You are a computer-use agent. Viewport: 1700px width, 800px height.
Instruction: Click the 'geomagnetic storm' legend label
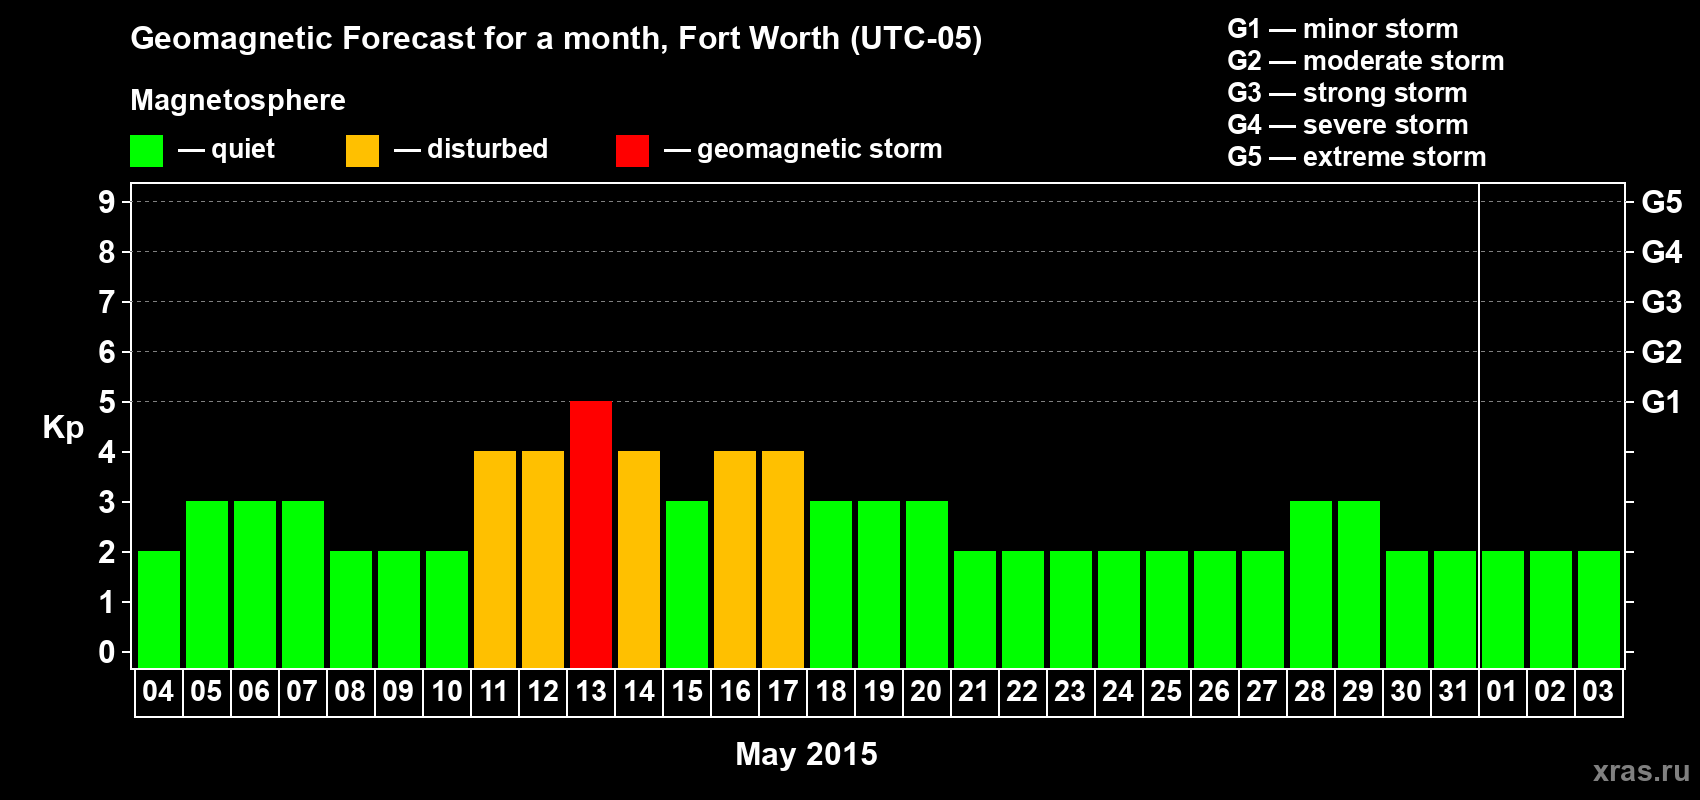(820, 150)
